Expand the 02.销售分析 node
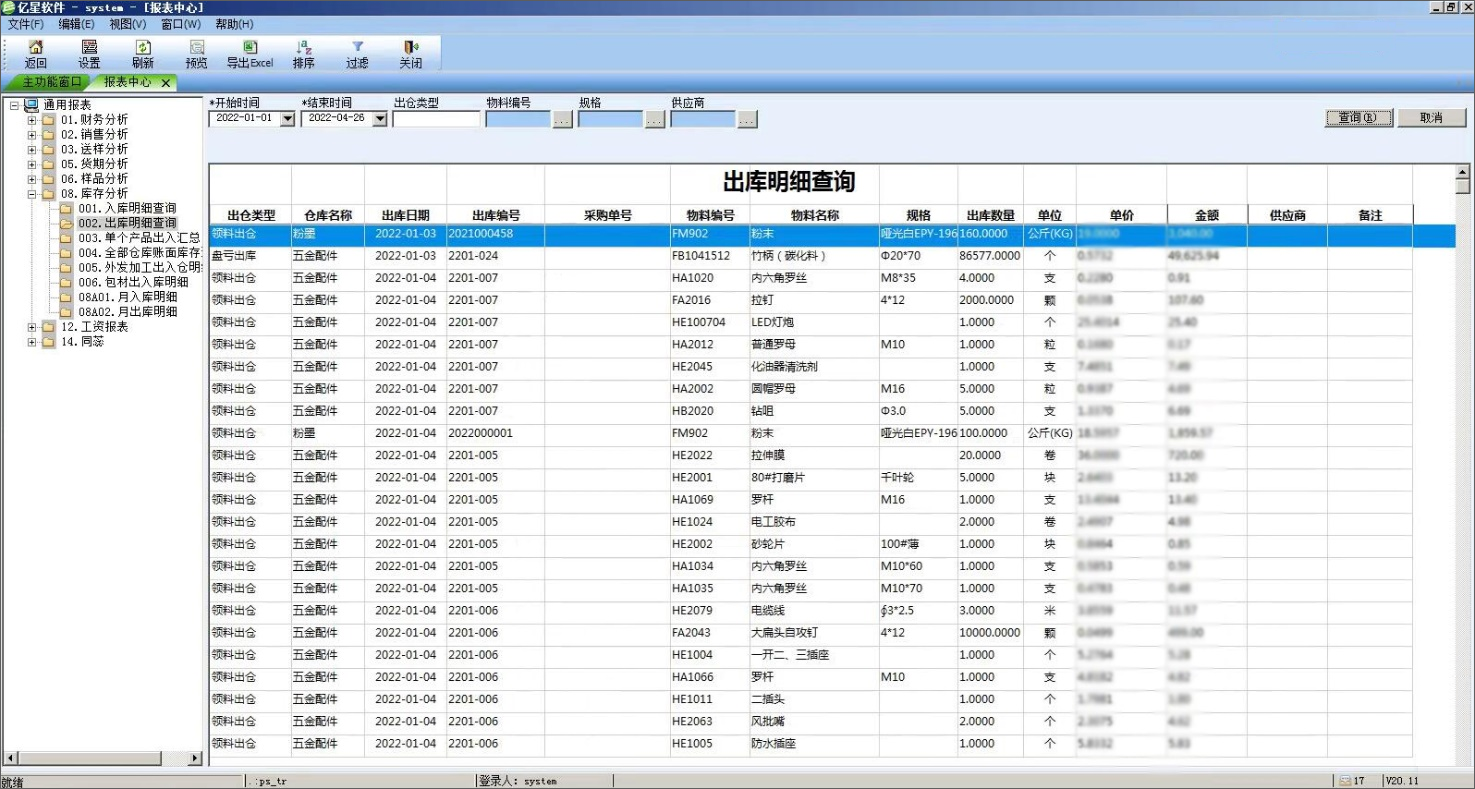The image size is (1475, 789). click(31, 135)
